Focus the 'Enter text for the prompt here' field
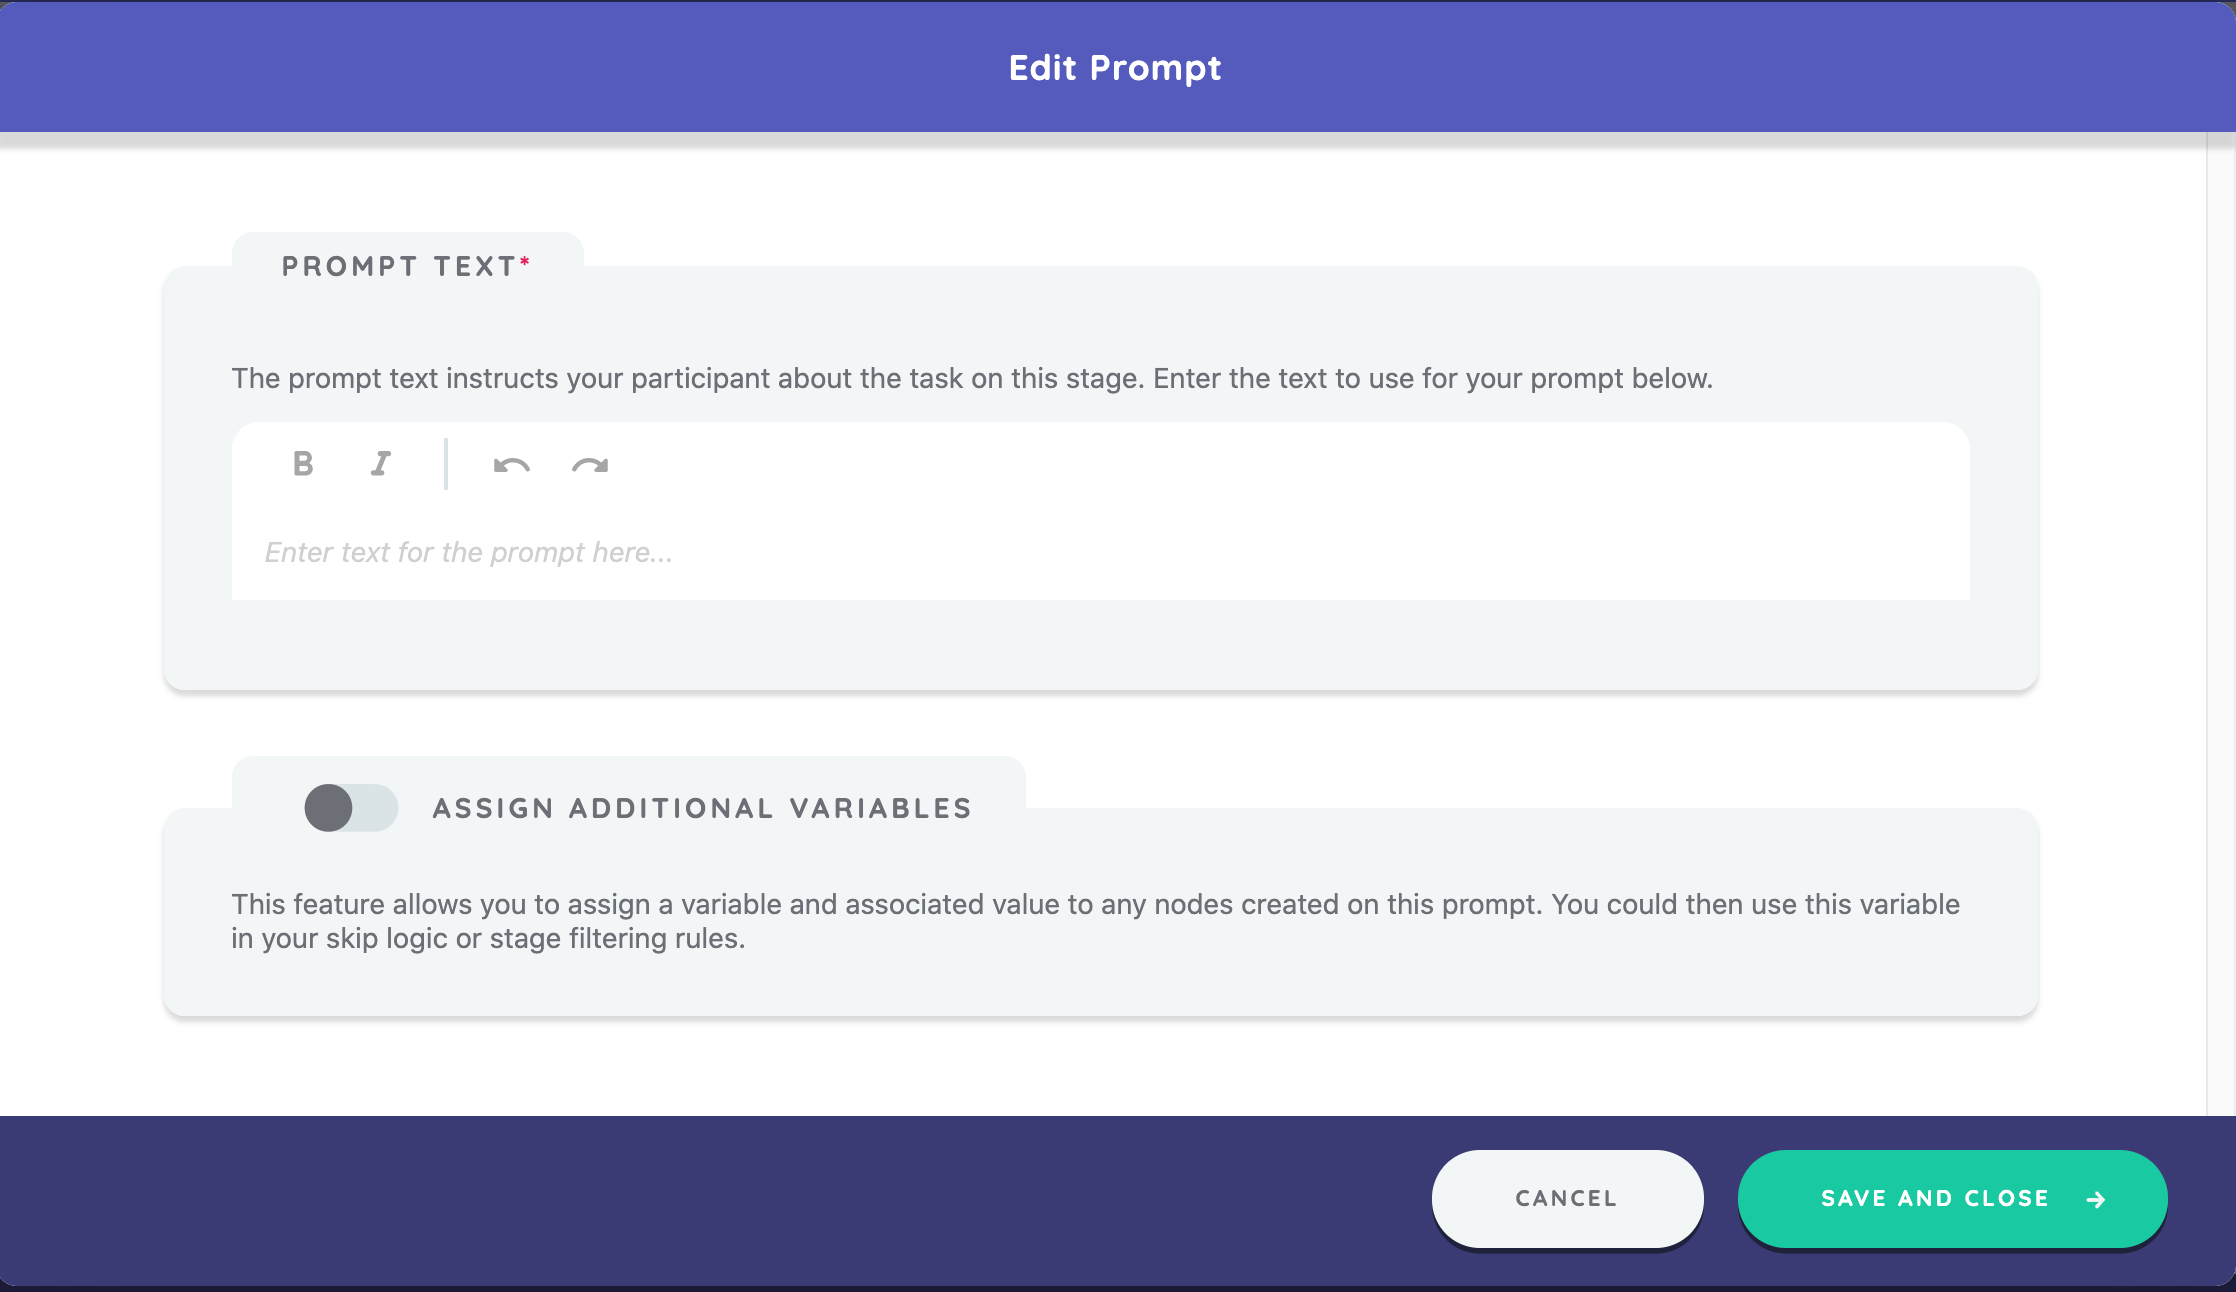 click(1100, 552)
